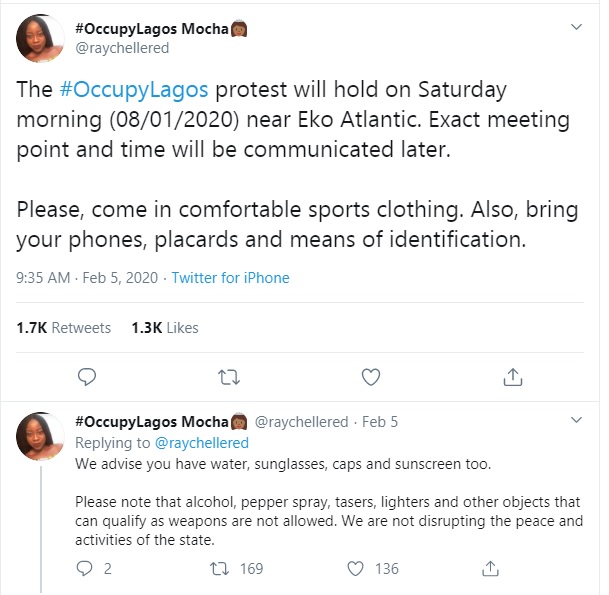609x595 pixels.
Task: Click the Twitter for iPhone source link
Action: coord(230,278)
